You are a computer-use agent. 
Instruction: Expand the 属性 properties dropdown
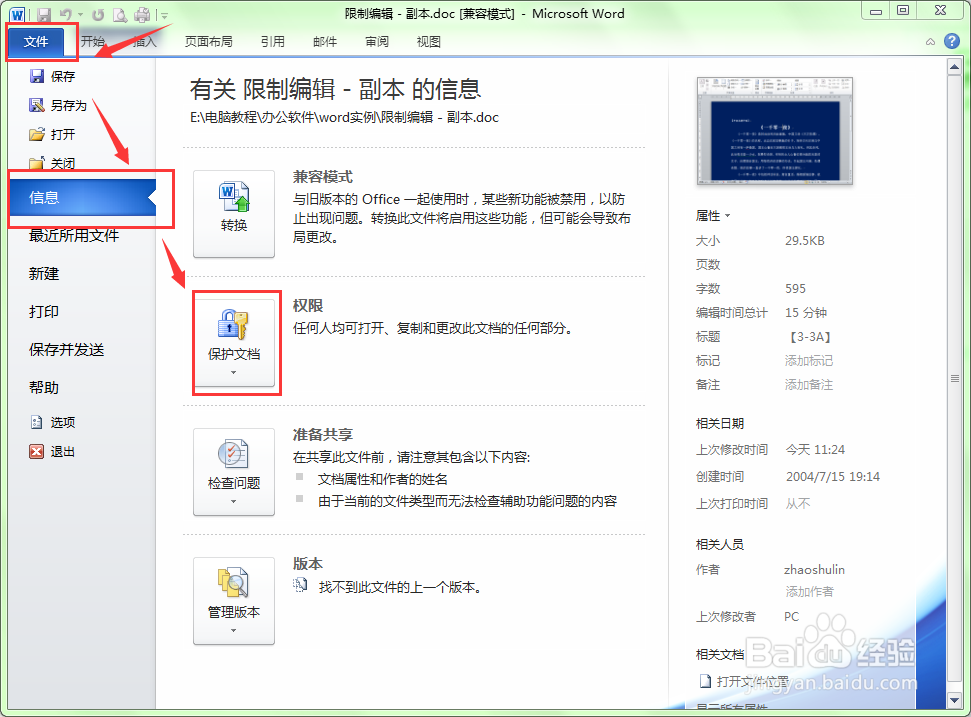(x=713, y=215)
